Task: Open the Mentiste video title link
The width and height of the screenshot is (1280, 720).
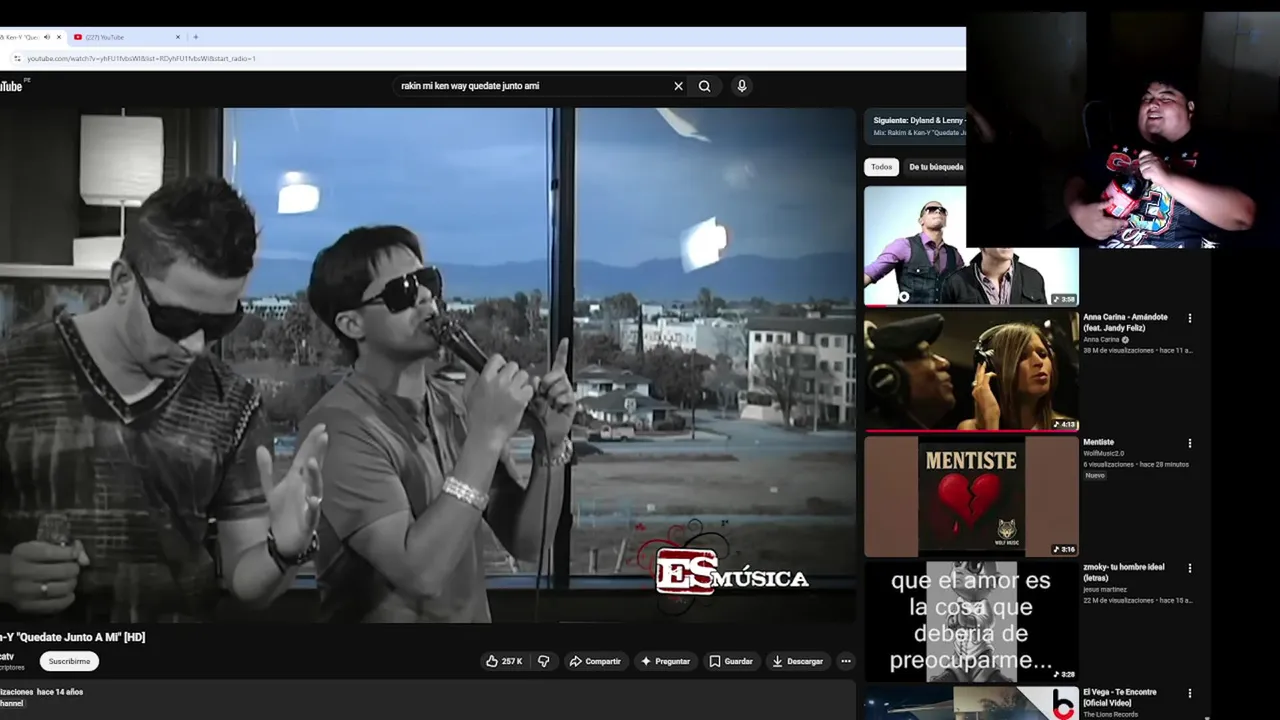Action: click(1098, 442)
